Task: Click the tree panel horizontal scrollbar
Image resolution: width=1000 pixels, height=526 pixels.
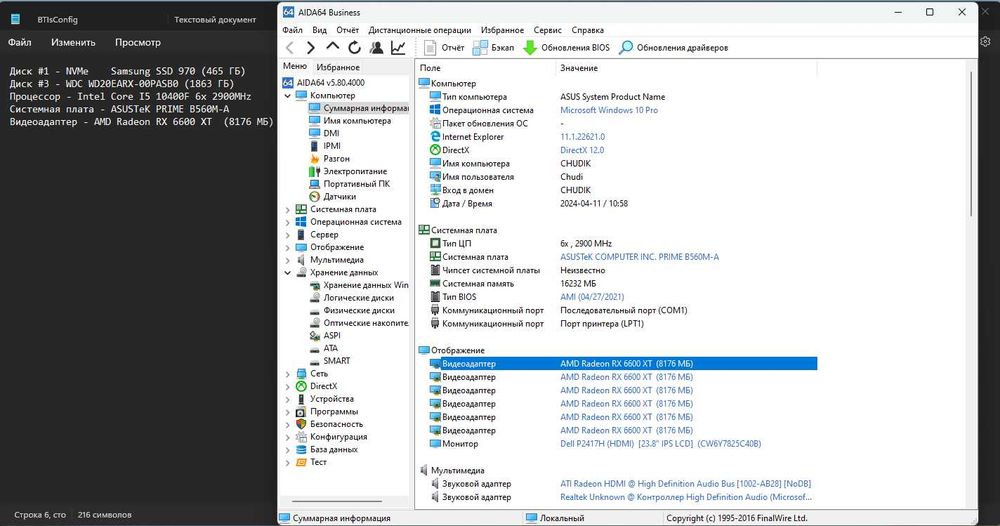Action: tap(337, 501)
